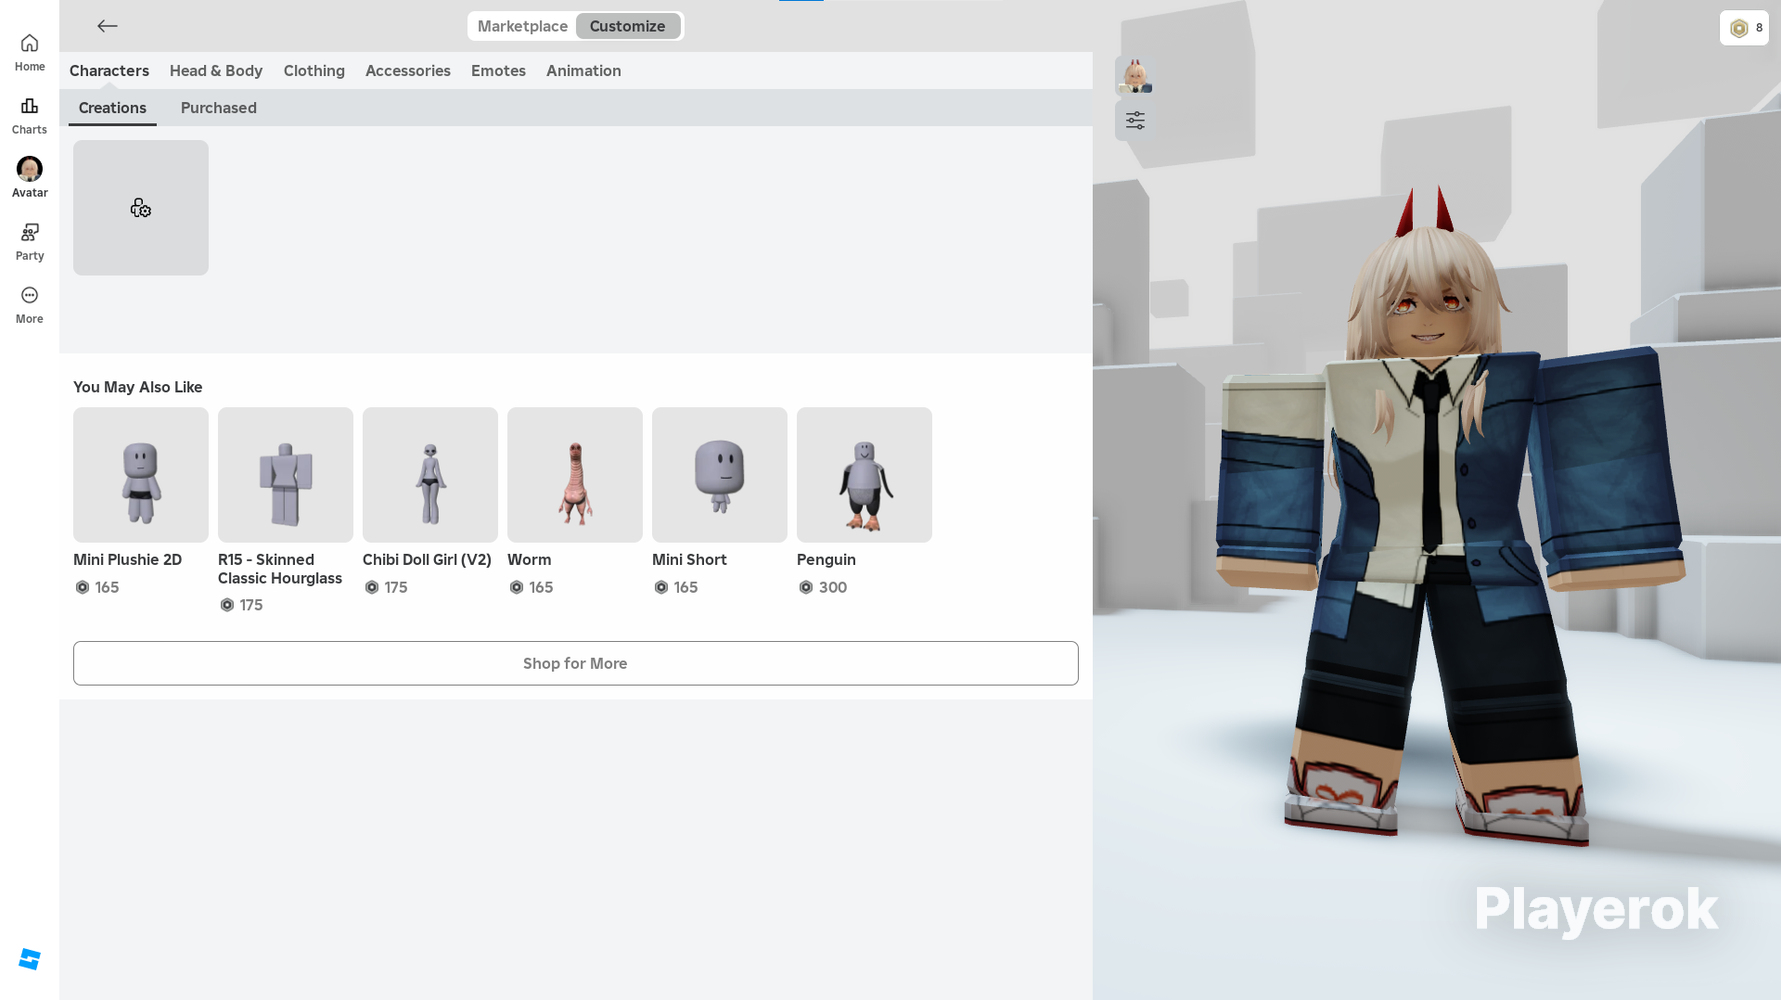Open the Robux balance indicator

pyautogui.click(x=1744, y=28)
